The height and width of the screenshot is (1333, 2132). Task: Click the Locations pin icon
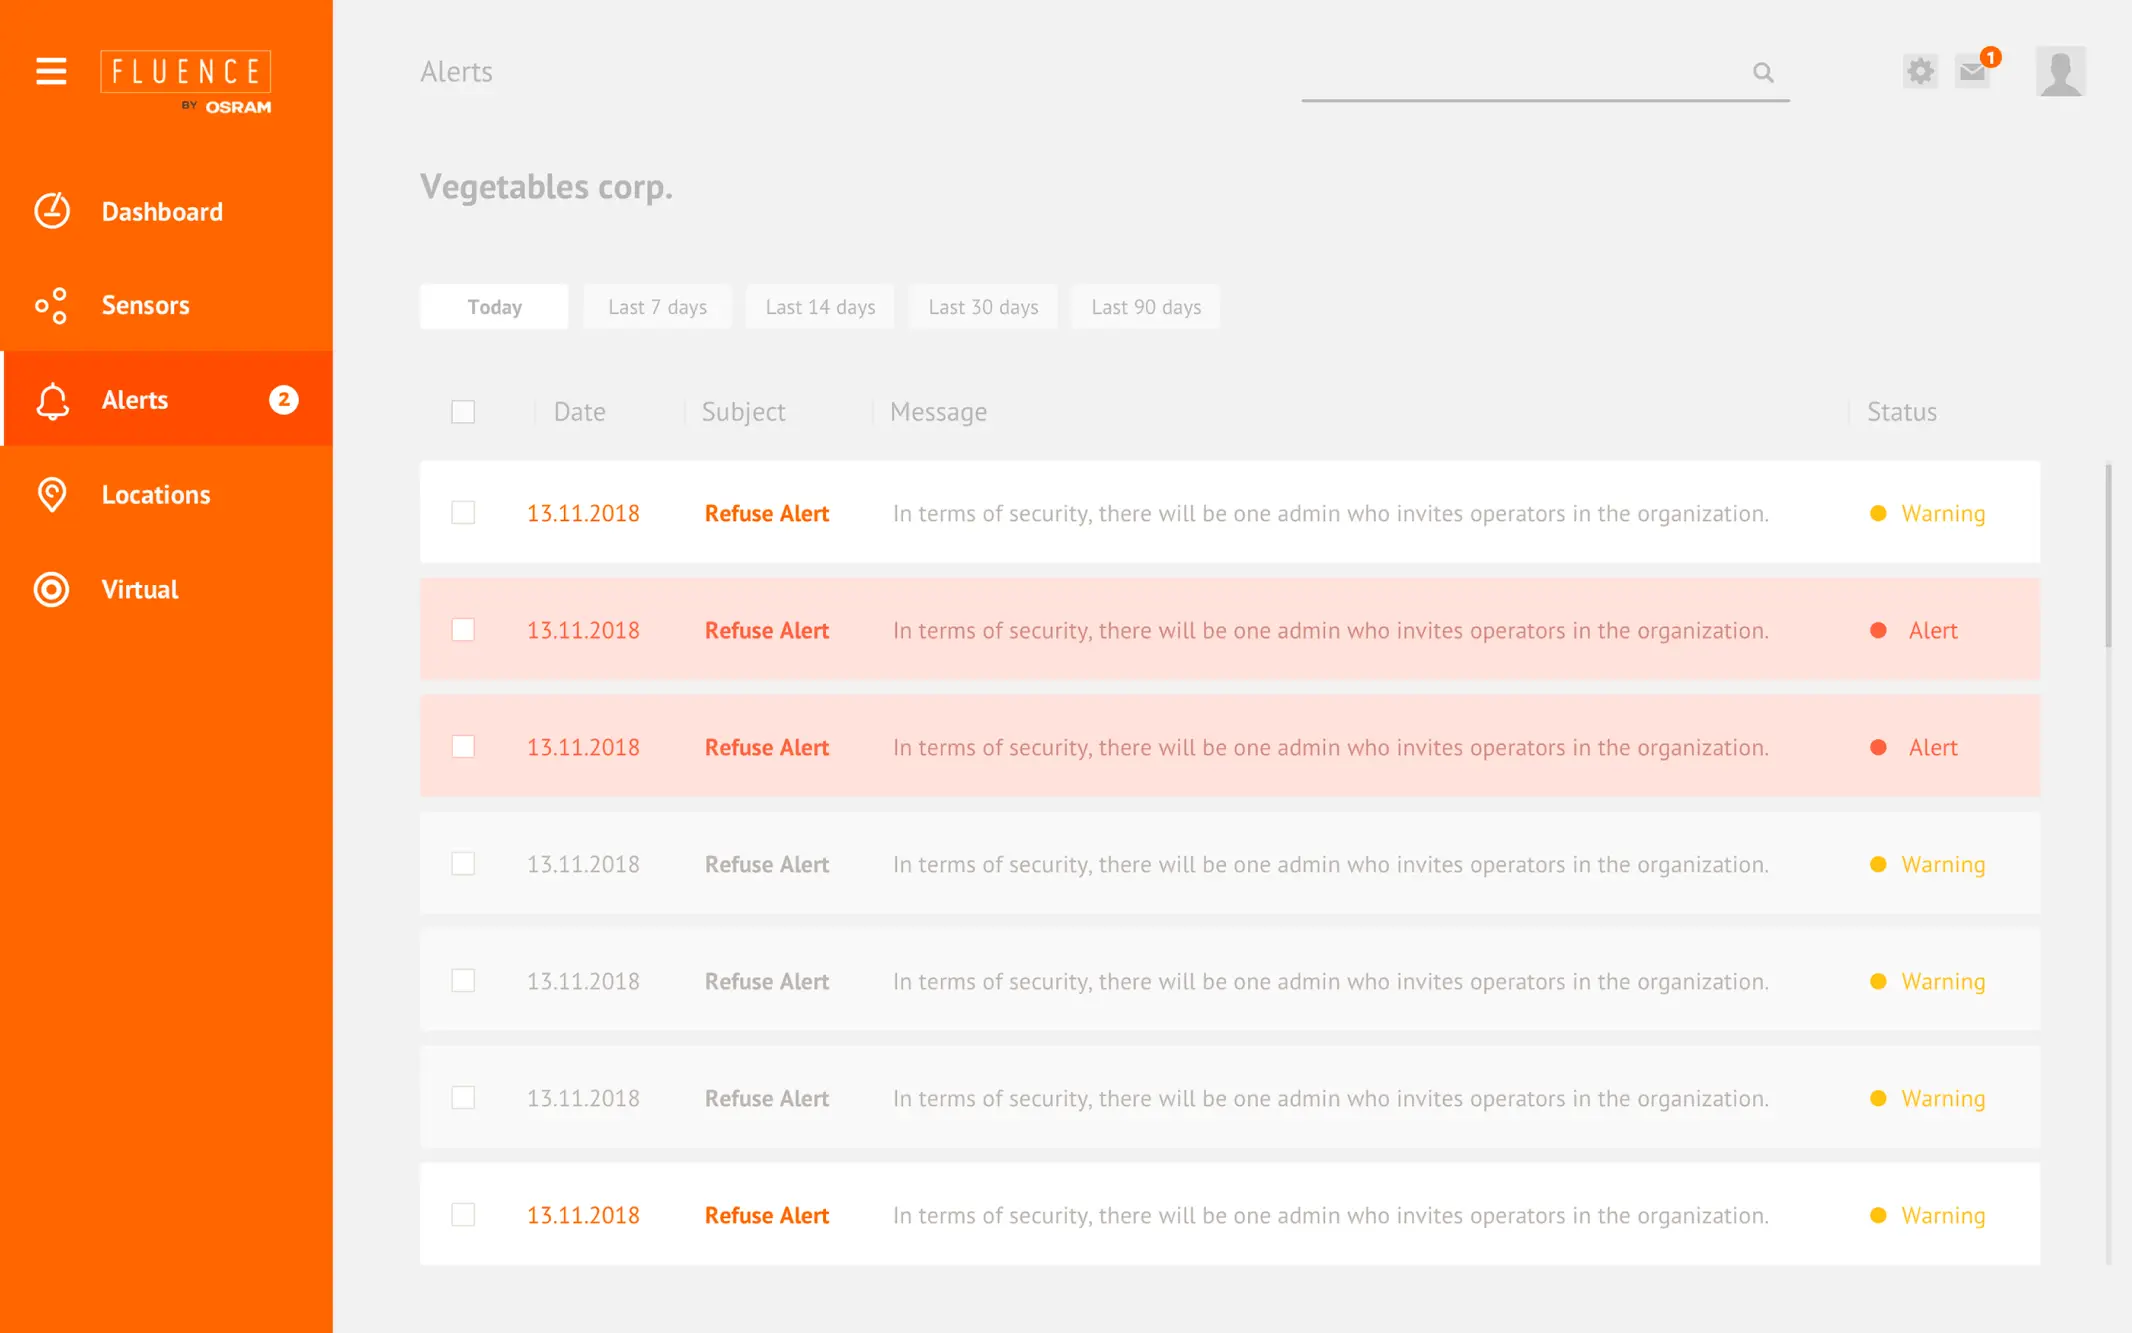(52, 494)
